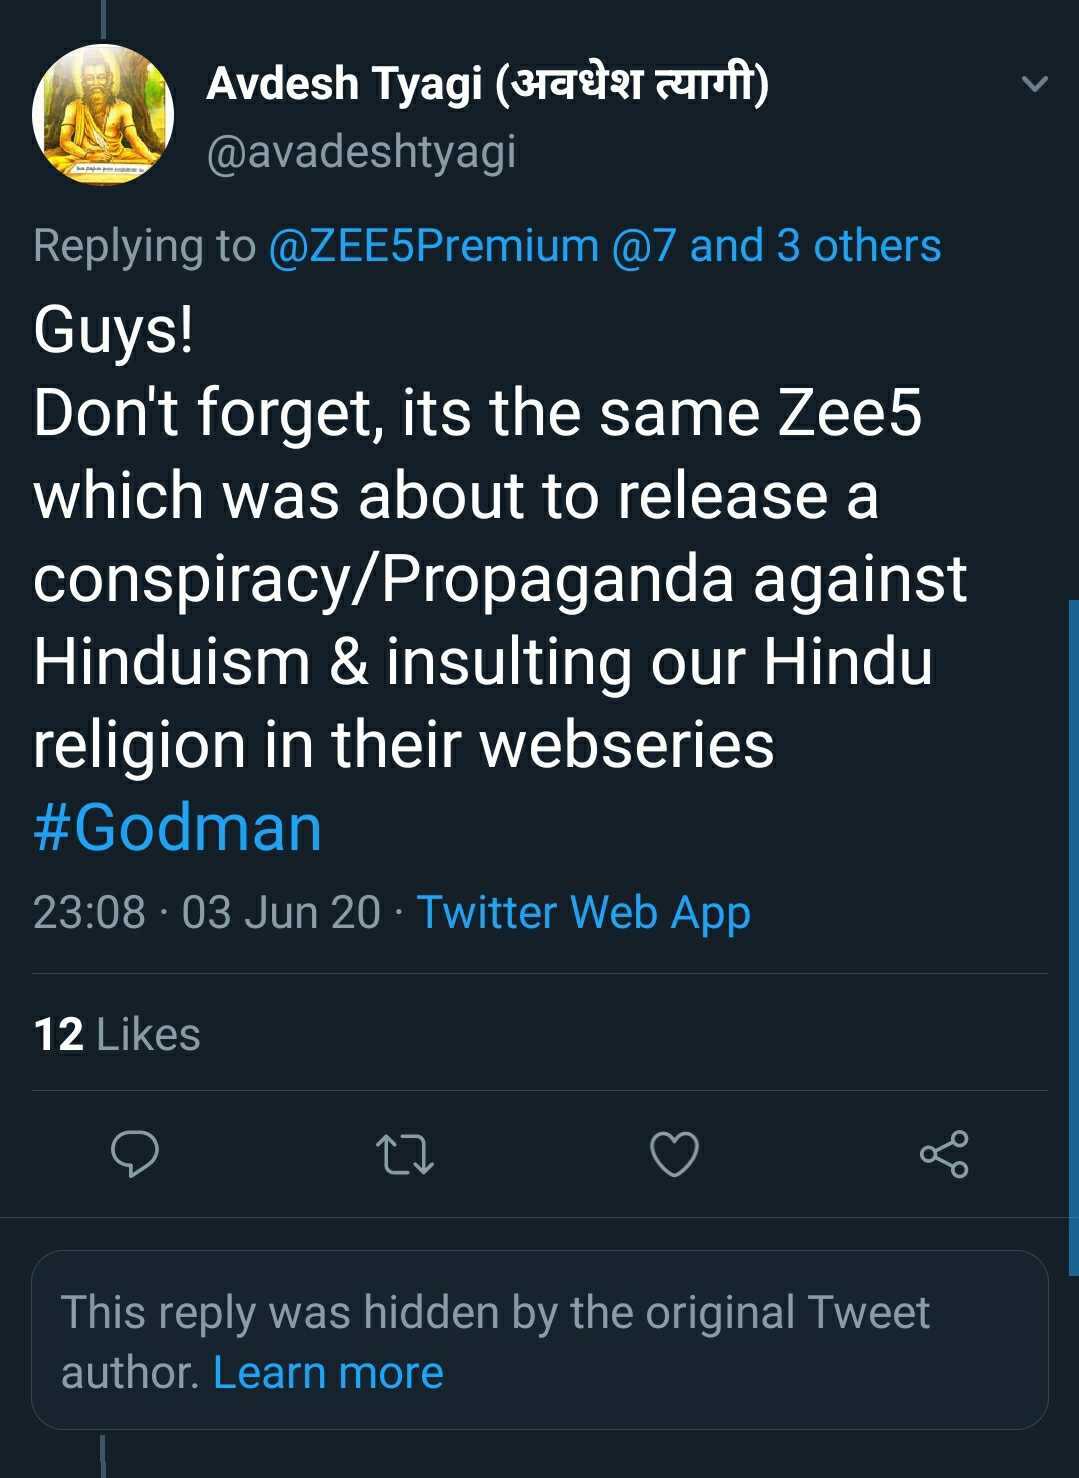Retweet this tweet
This screenshot has width=1079, height=1478.
coord(405,1154)
